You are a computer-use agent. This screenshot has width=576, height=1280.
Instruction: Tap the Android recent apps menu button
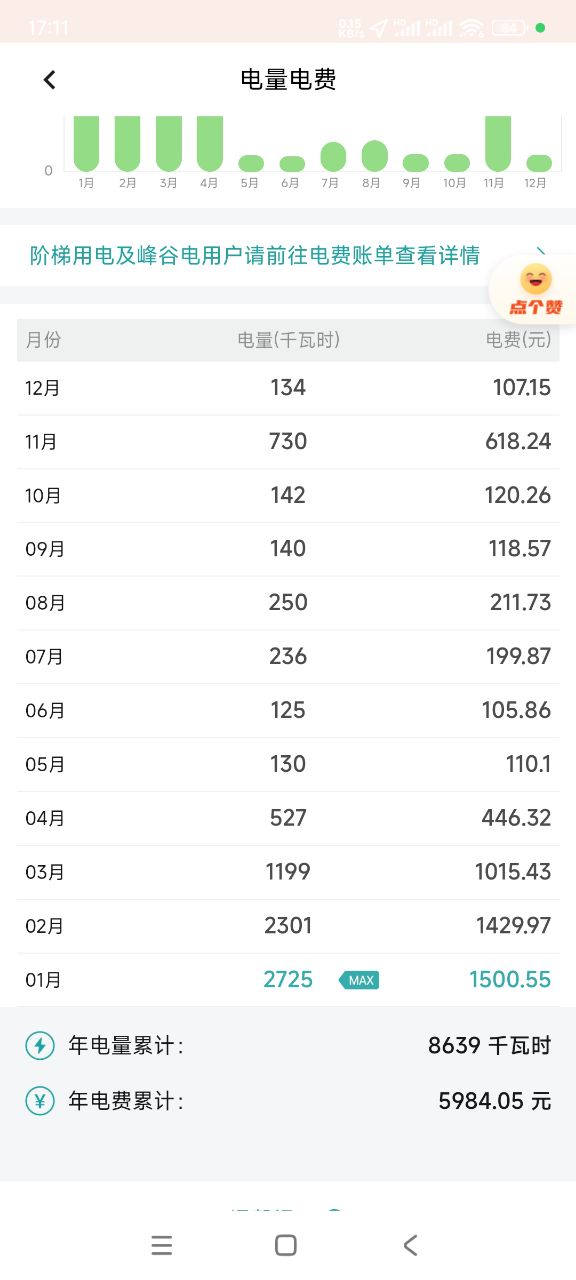coord(162,1245)
